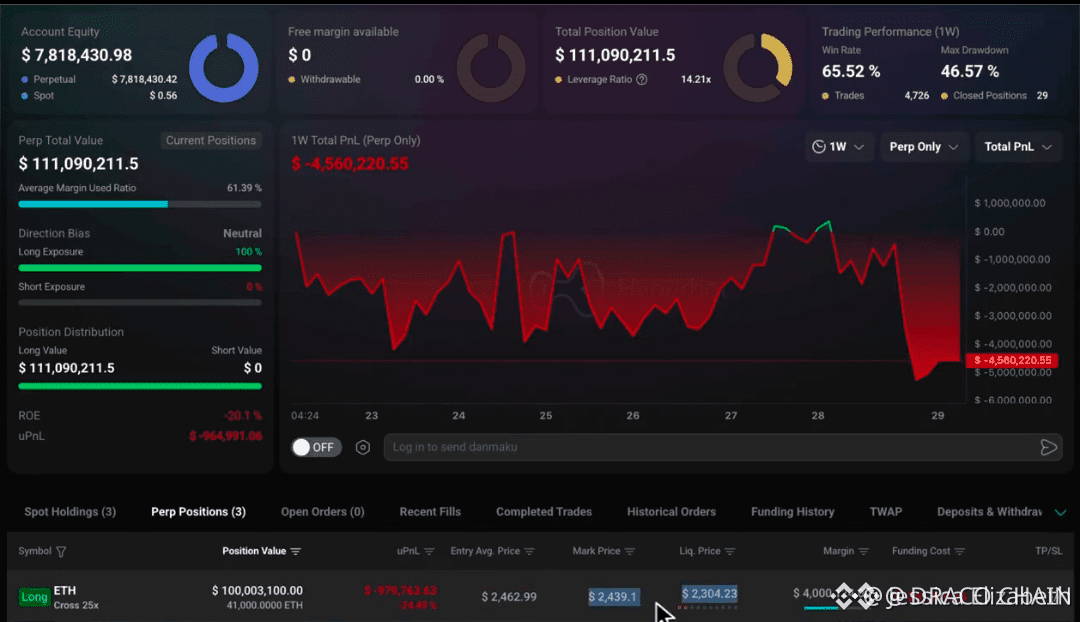Click ETH position value $100,003,100.00

click(257, 590)
